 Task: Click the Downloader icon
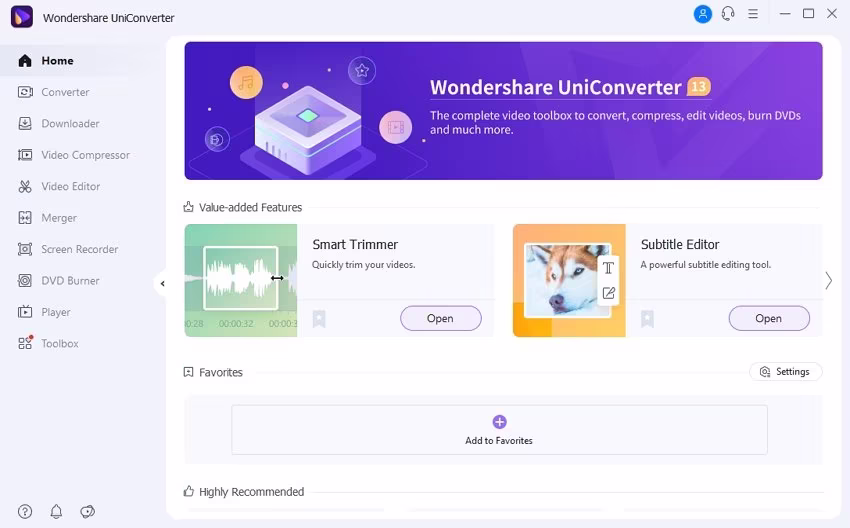25,124
